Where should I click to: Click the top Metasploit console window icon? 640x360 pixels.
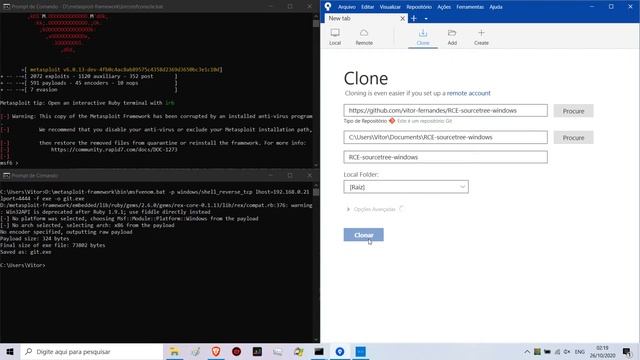(x=6, y=7)
